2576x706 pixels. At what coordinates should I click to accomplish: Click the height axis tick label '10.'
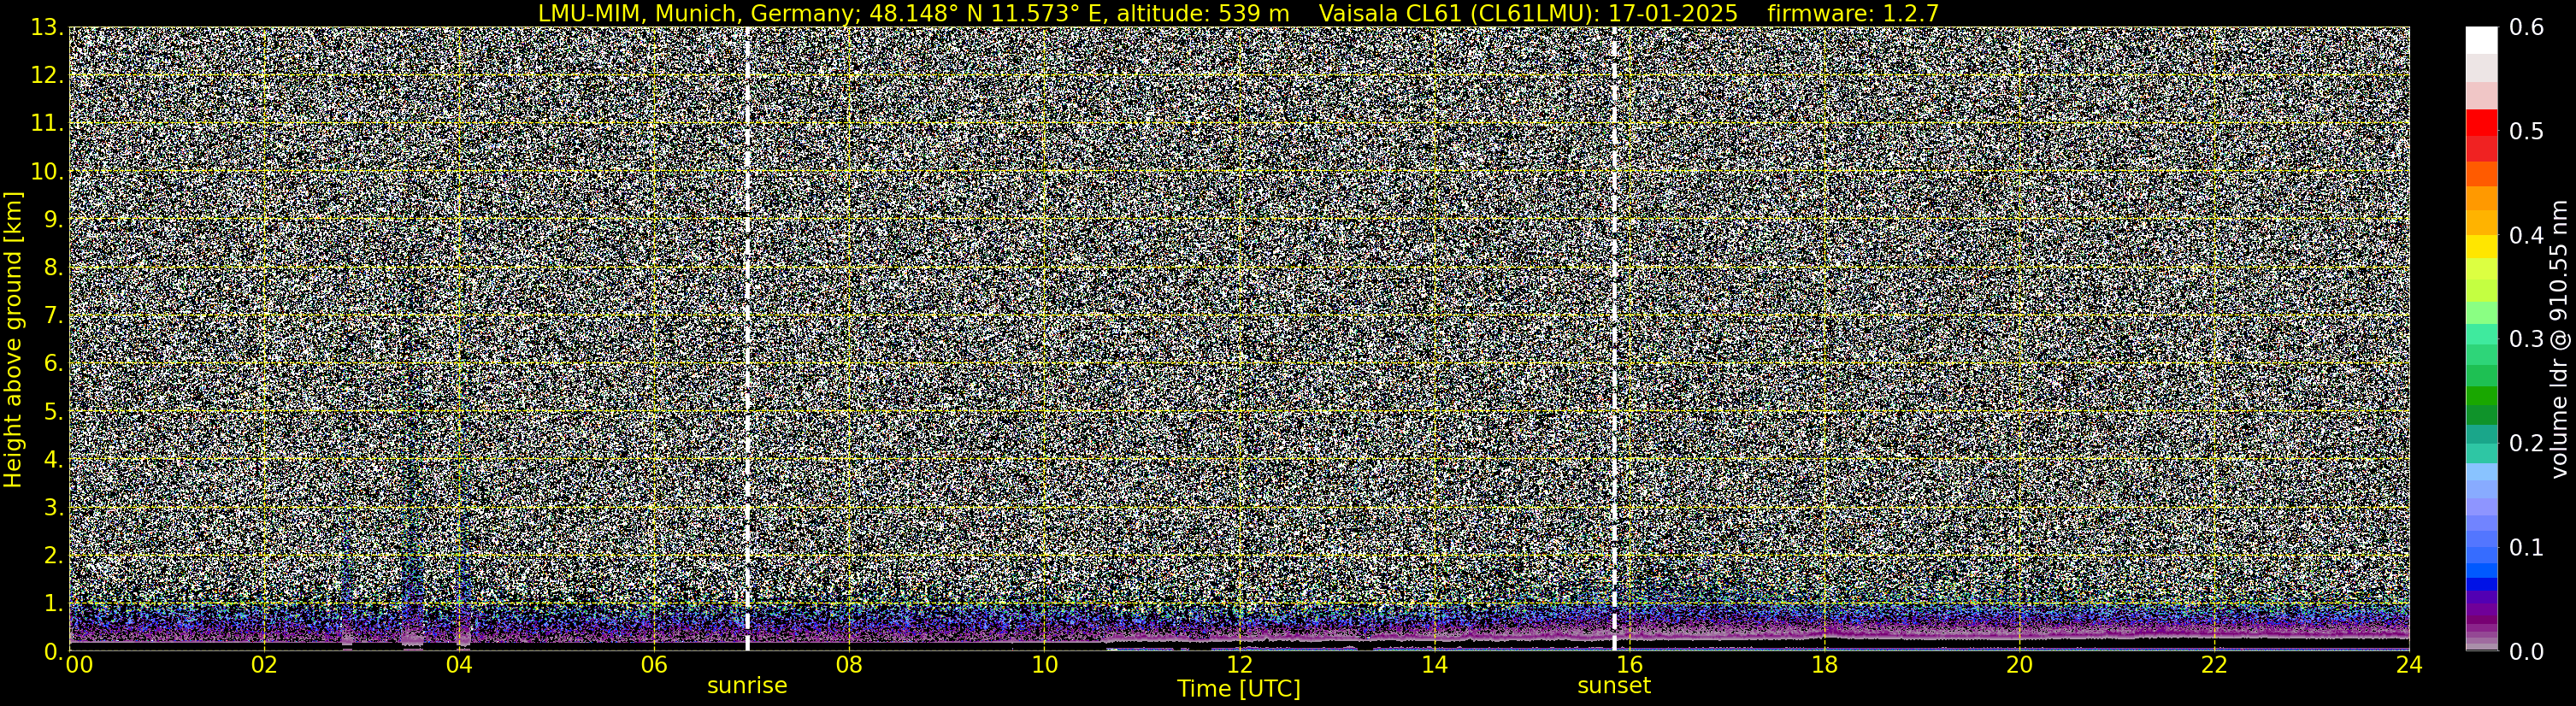pyautogui.click(x=47, y=172)
